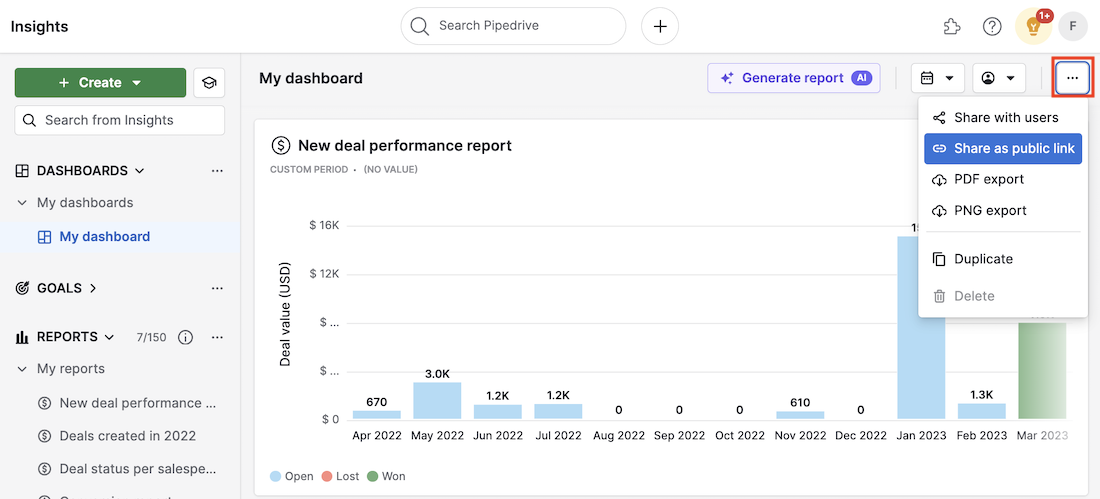The height and width of the screenshot is (499, 1100).
Task: Click the Deal status per salesperson dollar icon
Action: (45, 469)
